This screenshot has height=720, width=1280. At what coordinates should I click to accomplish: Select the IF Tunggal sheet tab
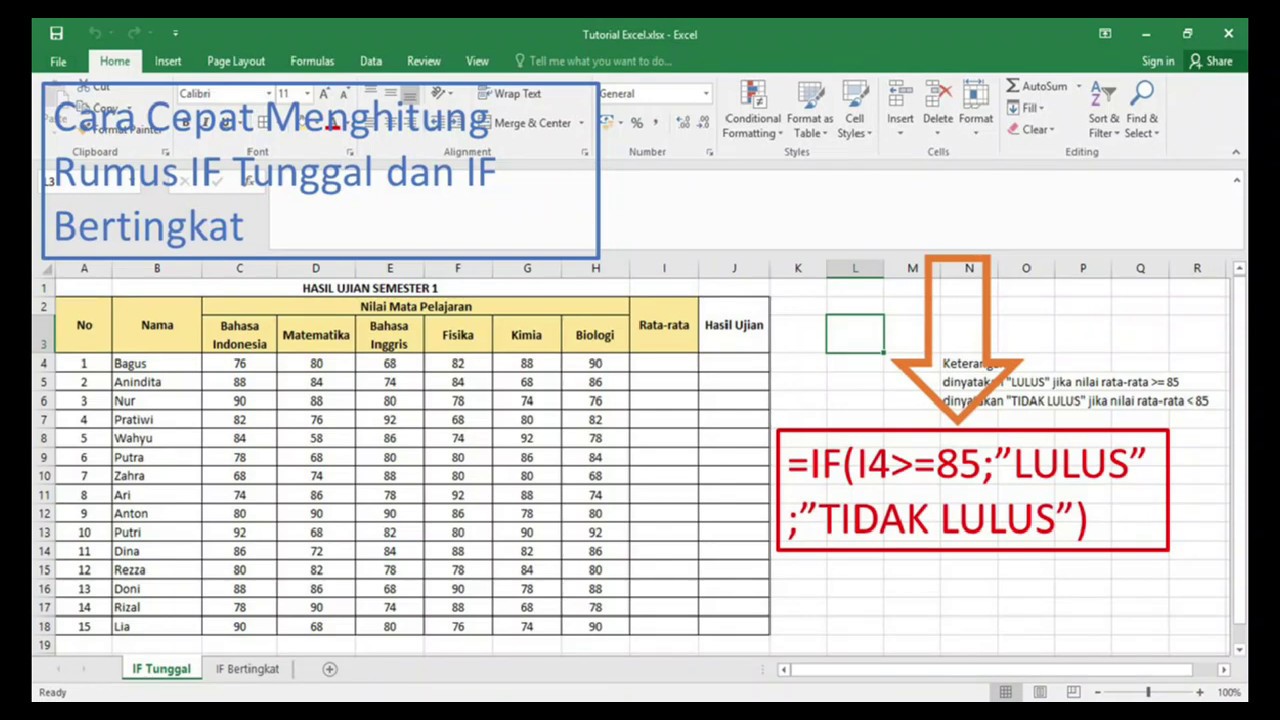click(x=161, y=669)
